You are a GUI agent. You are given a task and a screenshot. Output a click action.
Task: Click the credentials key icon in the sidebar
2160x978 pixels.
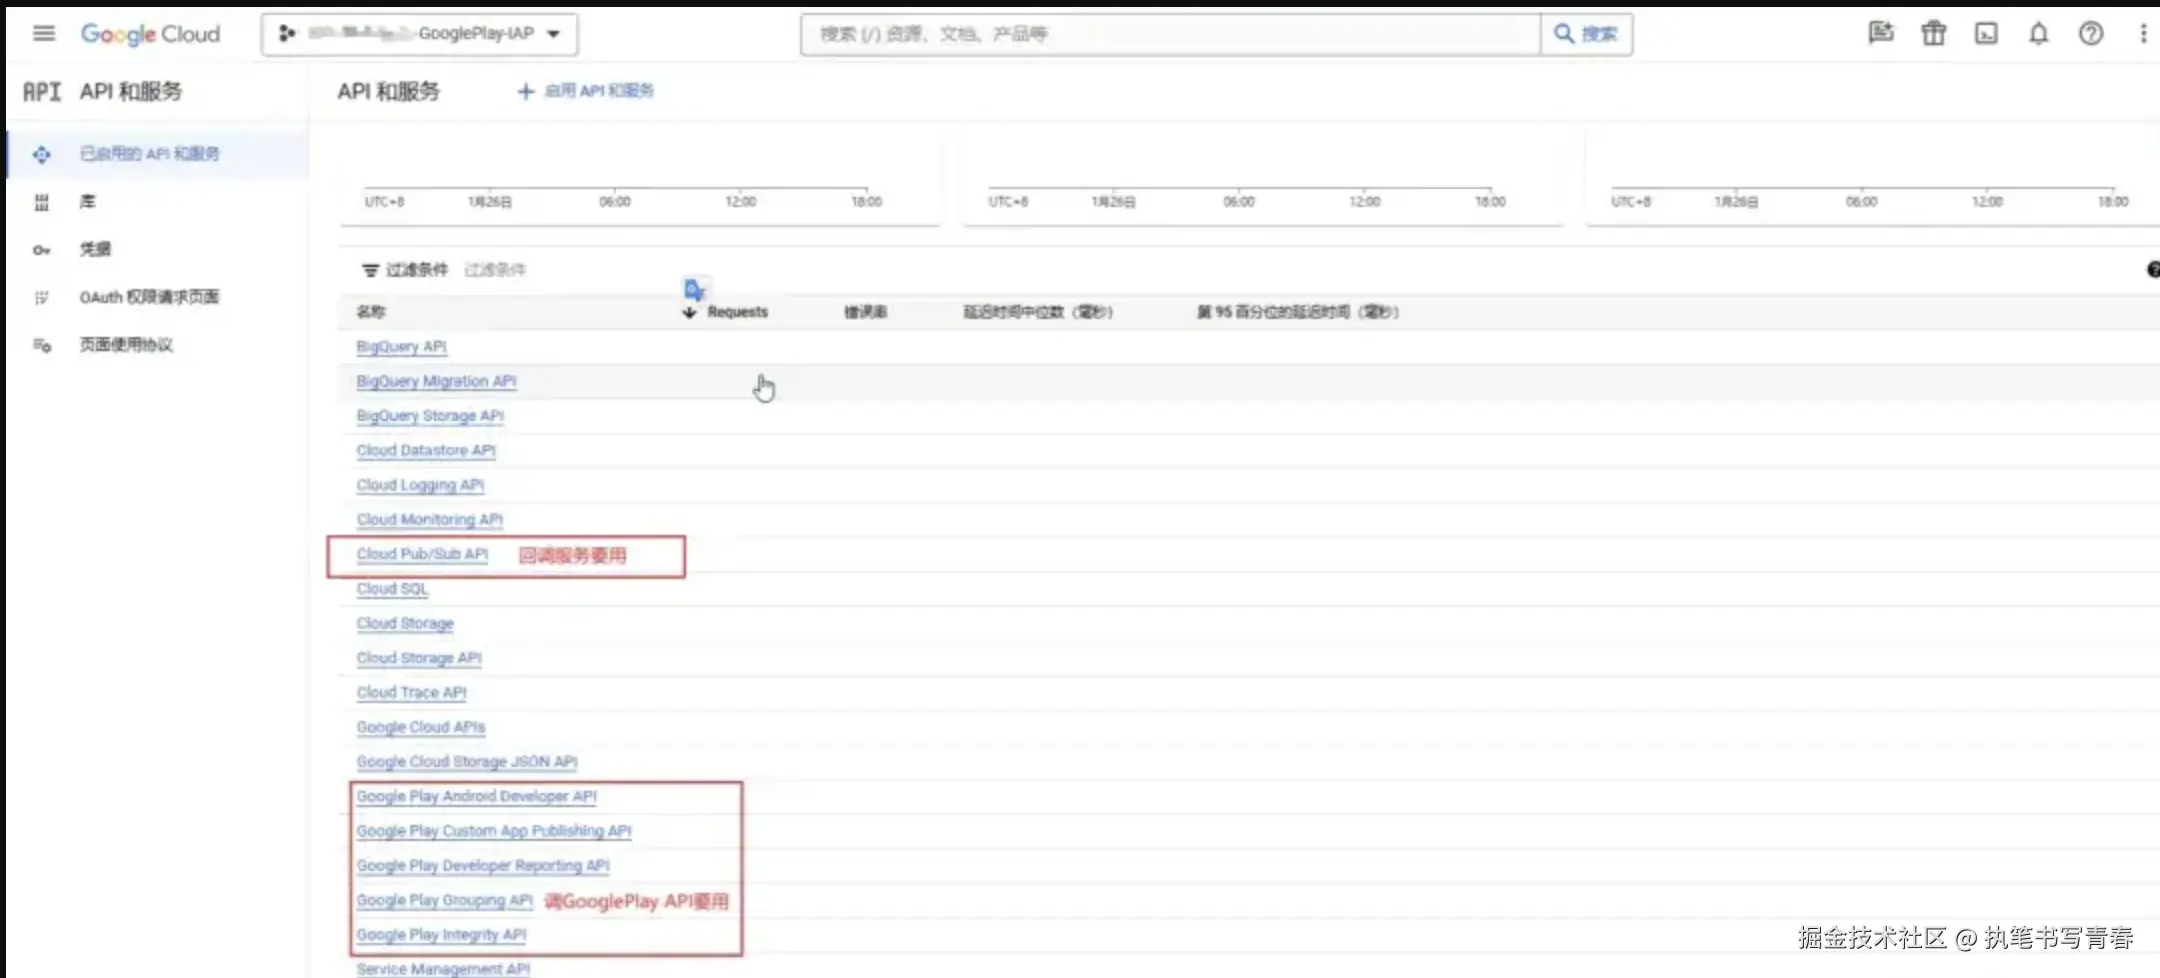(41, 250)
